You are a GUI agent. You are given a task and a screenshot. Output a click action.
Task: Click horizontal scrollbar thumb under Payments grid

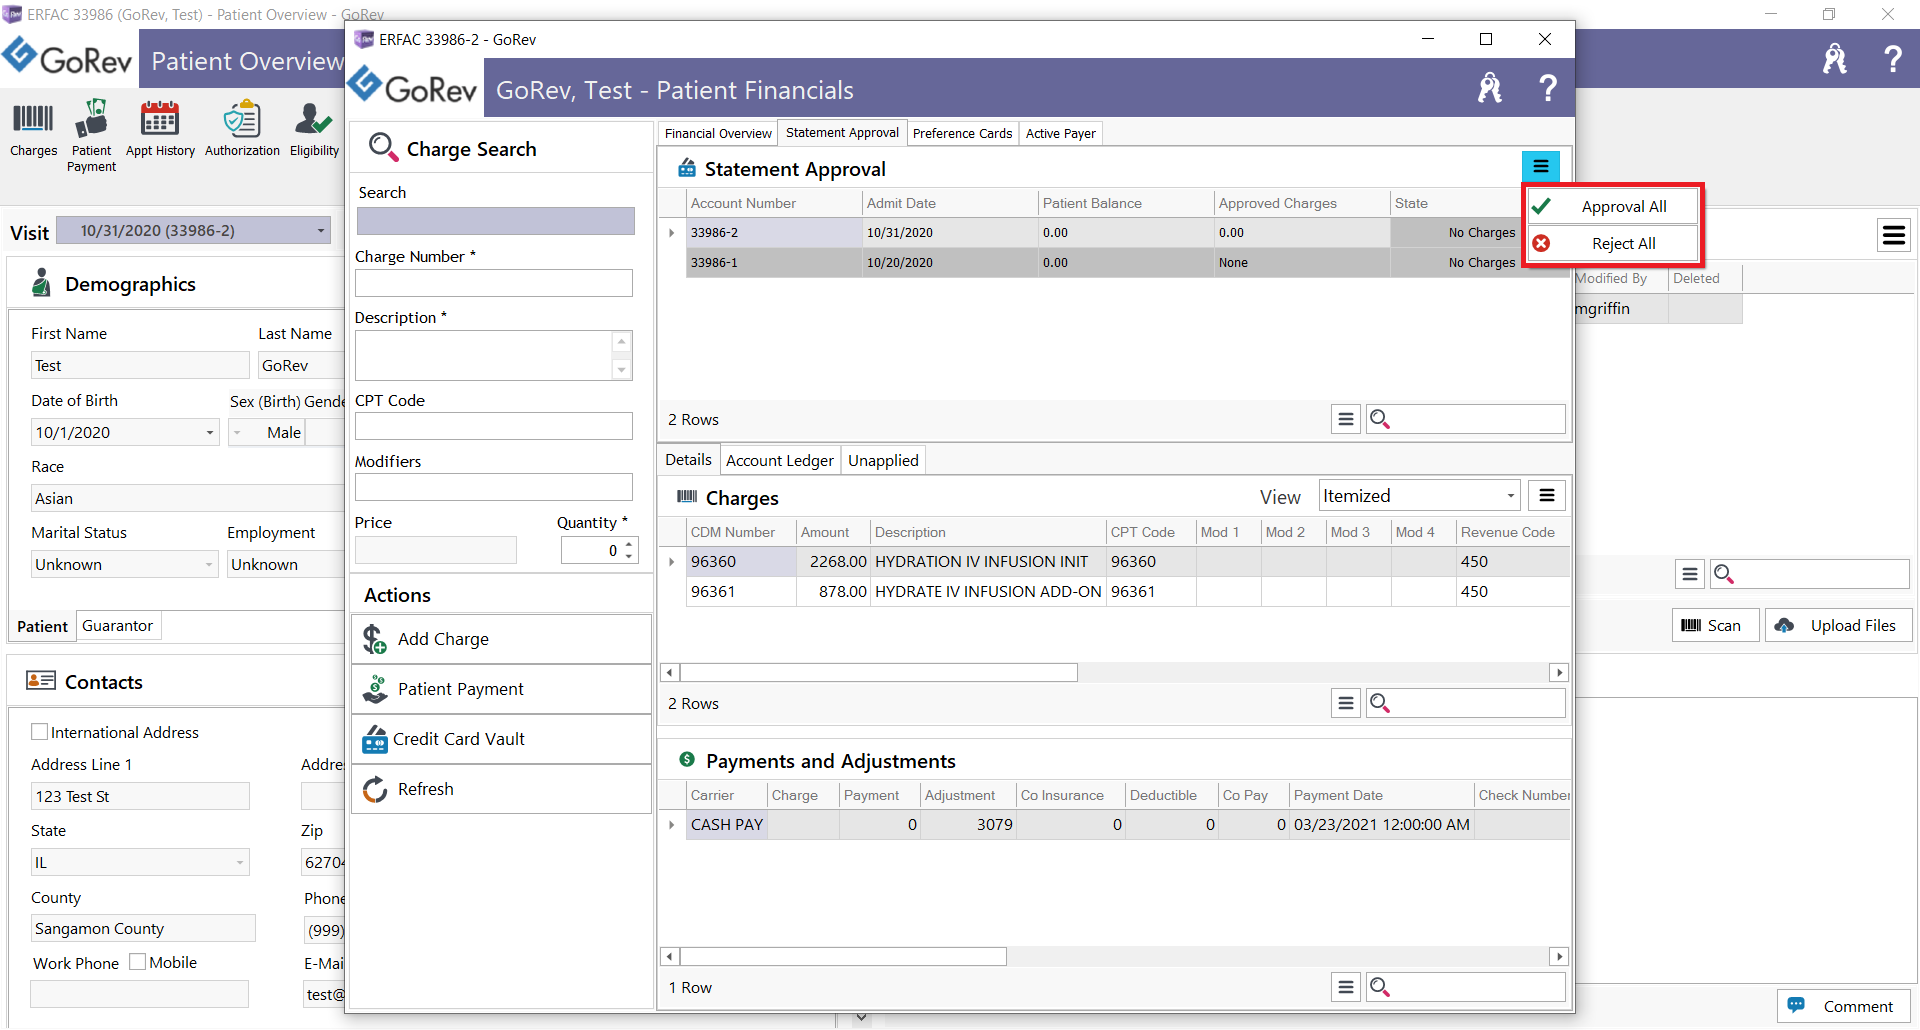tap(843, 957)
